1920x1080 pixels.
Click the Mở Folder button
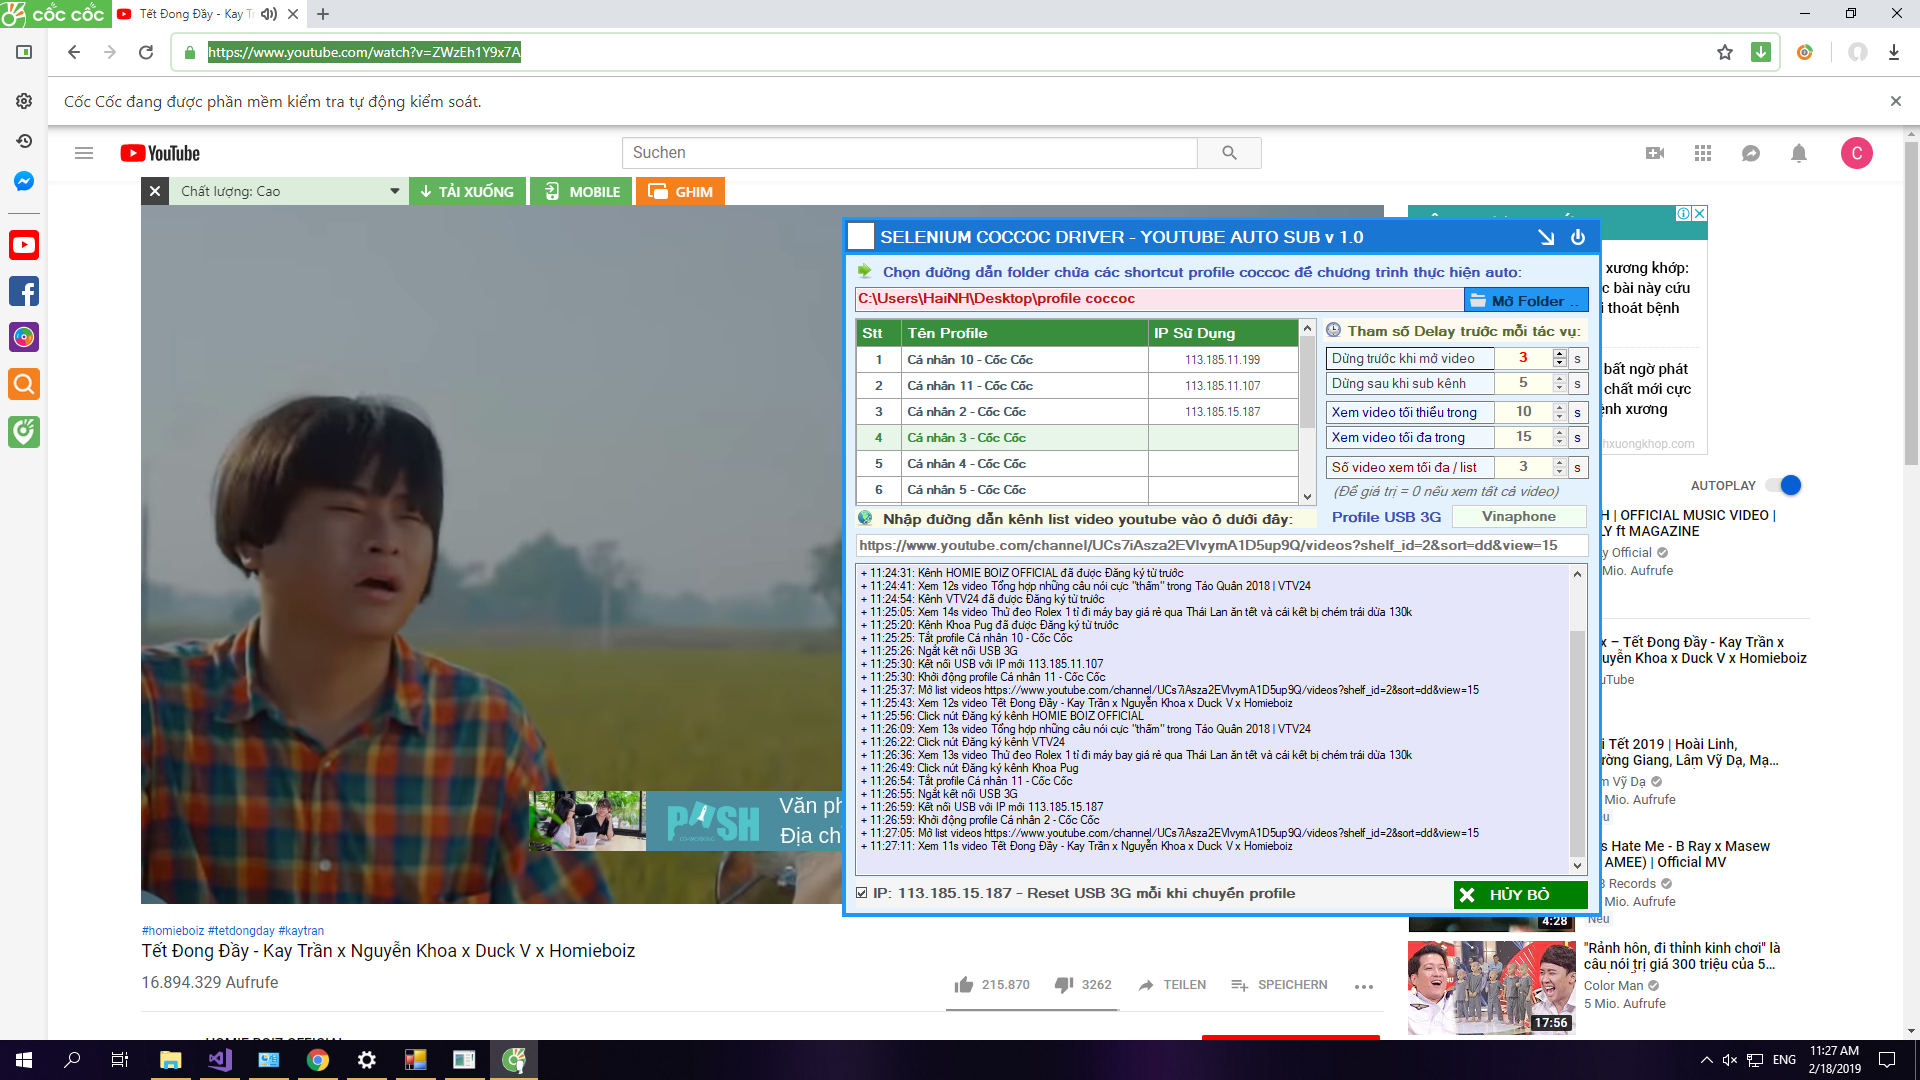[x=1525, y=300]
